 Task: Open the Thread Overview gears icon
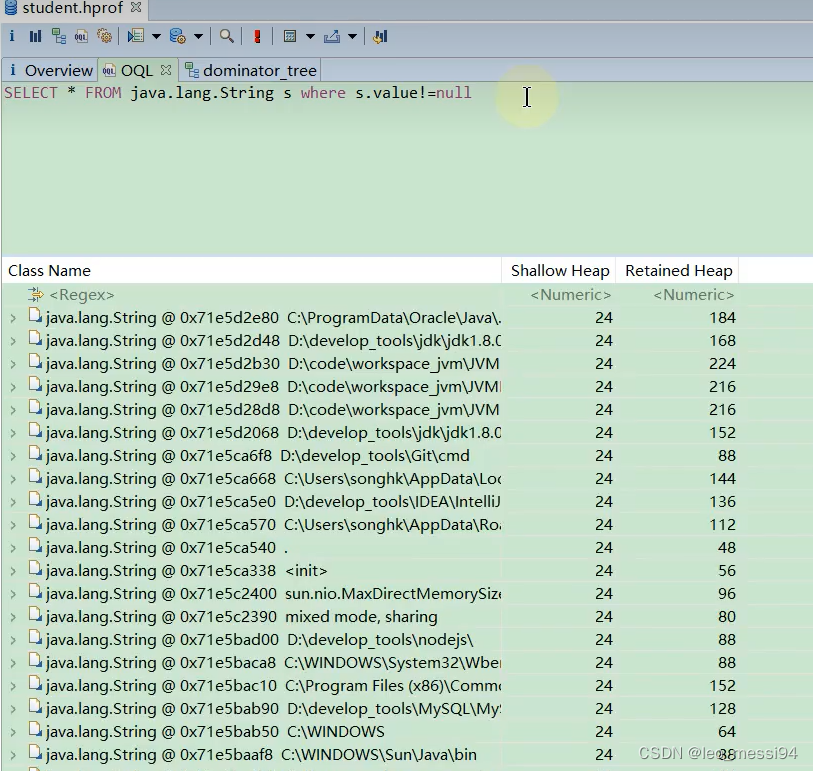point(104,36)
